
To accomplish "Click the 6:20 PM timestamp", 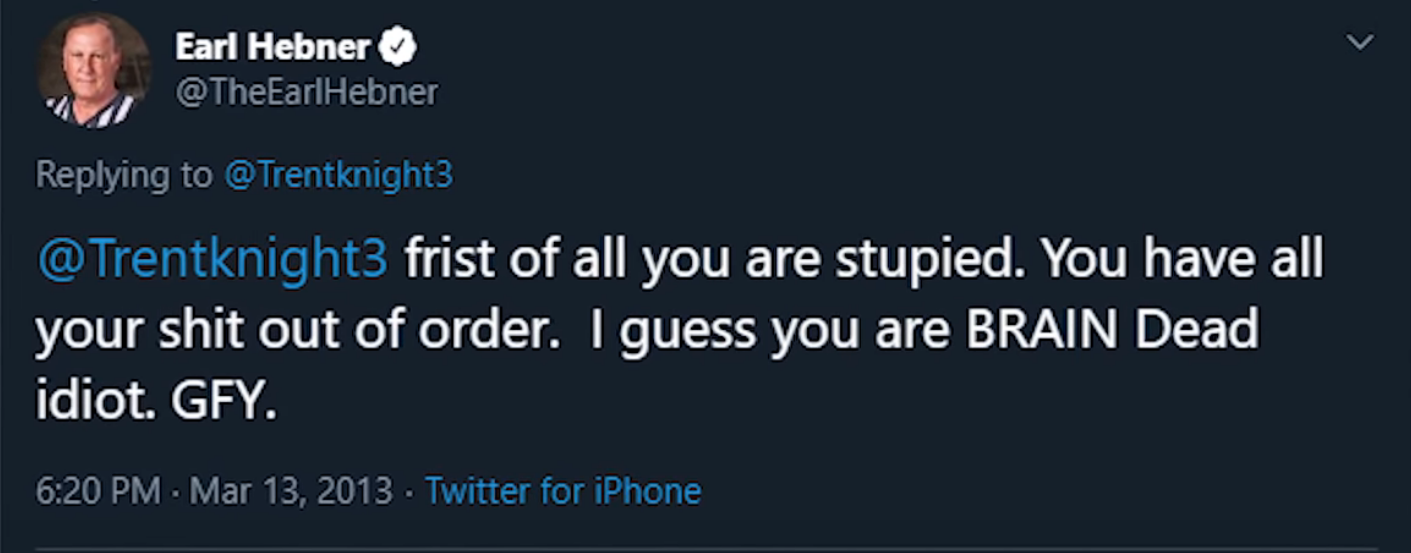I will click(97, 491).
